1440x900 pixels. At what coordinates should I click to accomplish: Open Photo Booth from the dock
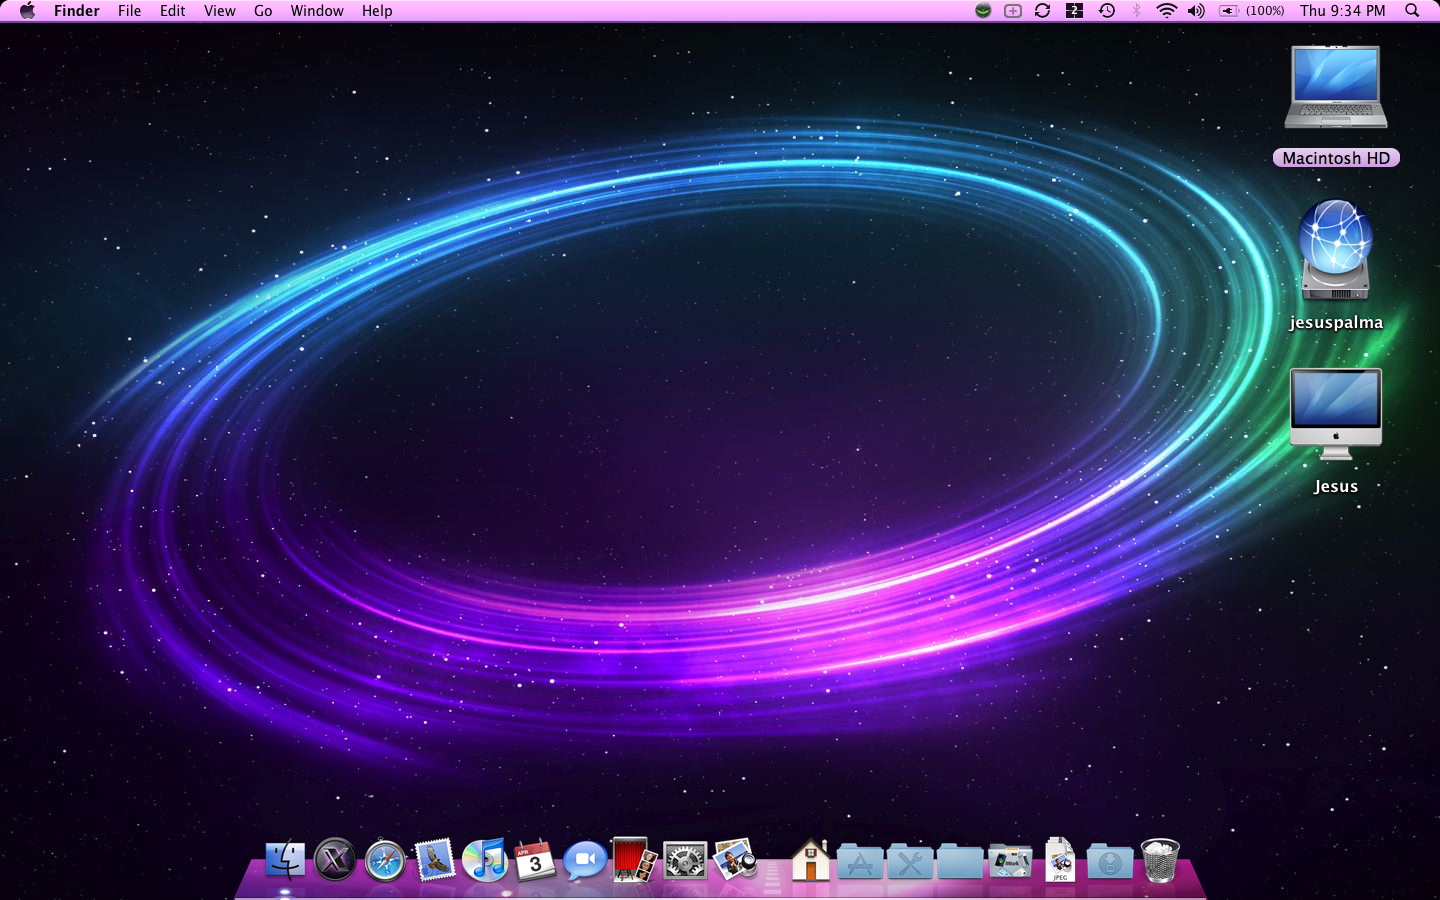(x=635, y=860)
